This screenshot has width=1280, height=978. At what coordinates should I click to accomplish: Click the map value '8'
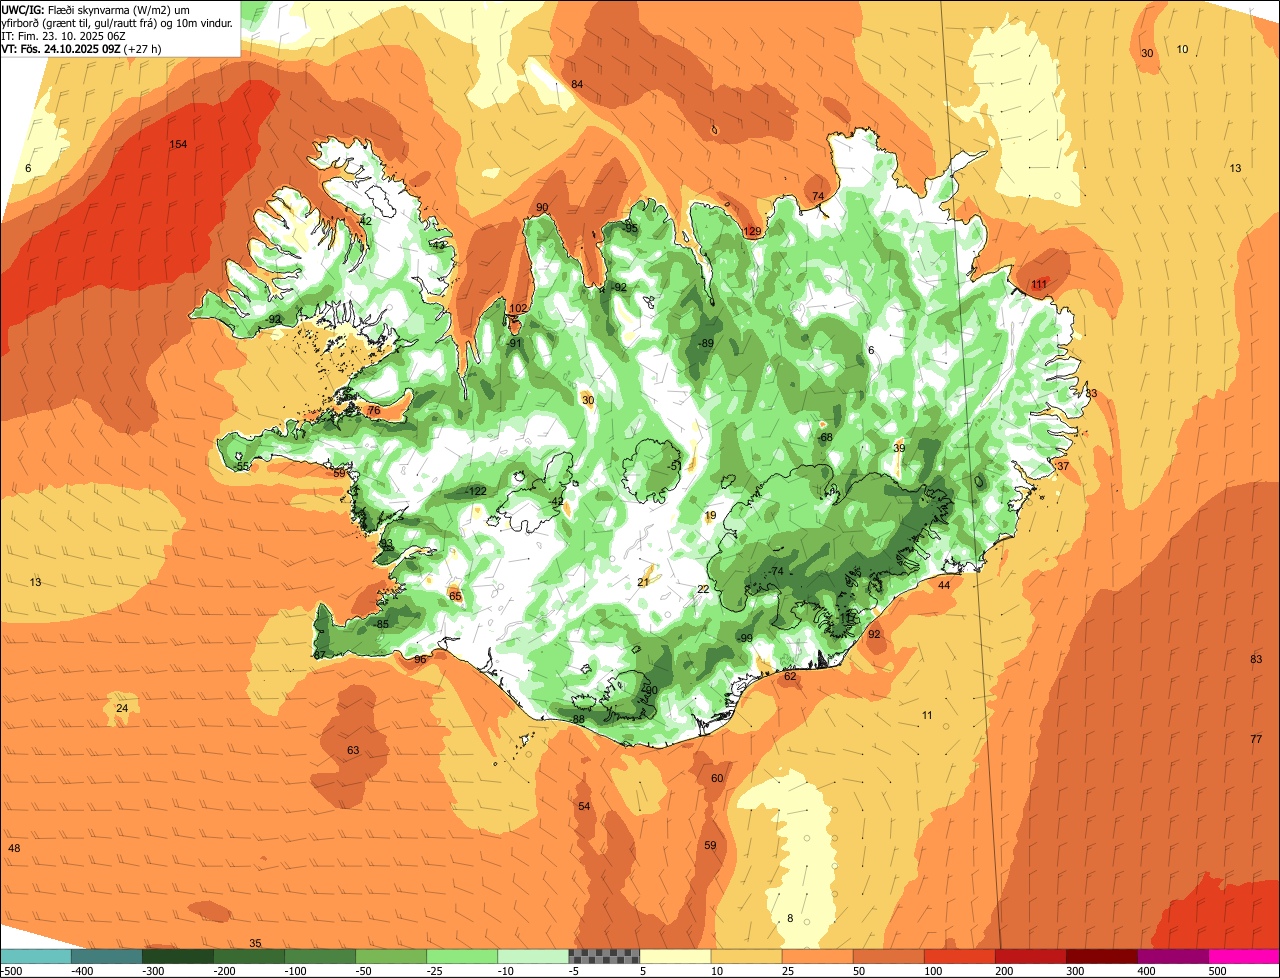790,918
